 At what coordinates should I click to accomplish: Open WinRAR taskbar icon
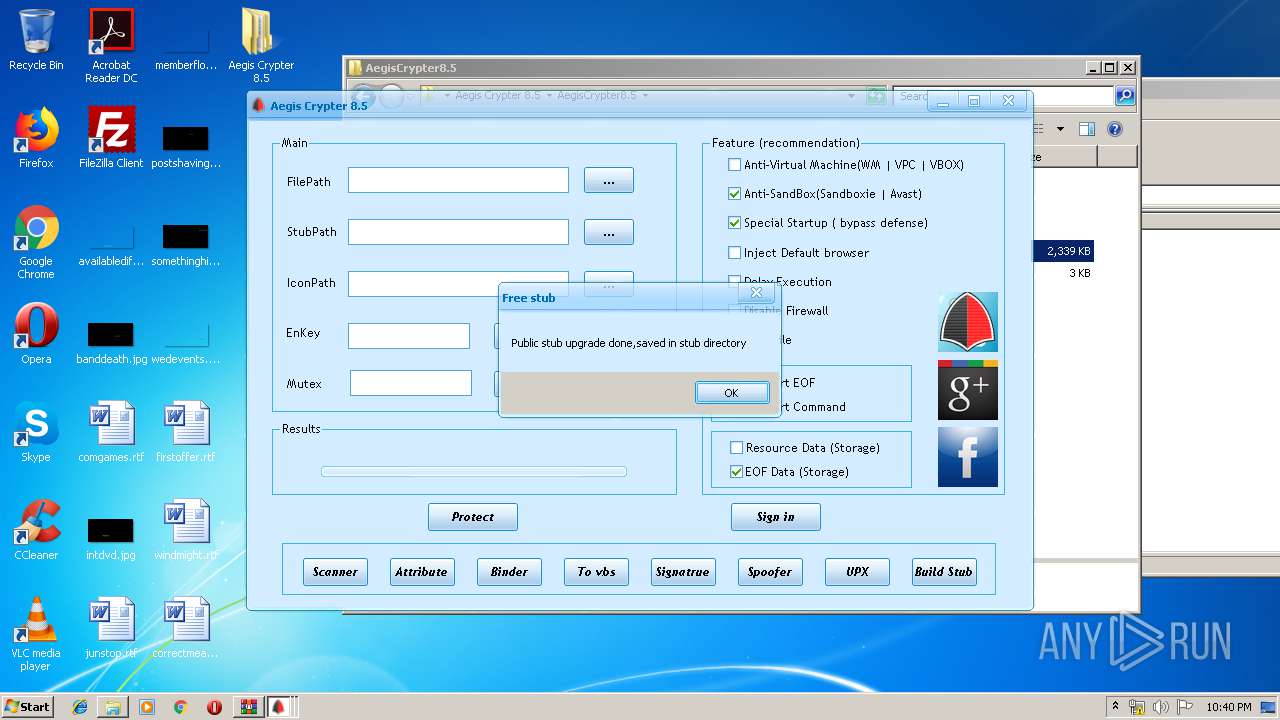248,707
